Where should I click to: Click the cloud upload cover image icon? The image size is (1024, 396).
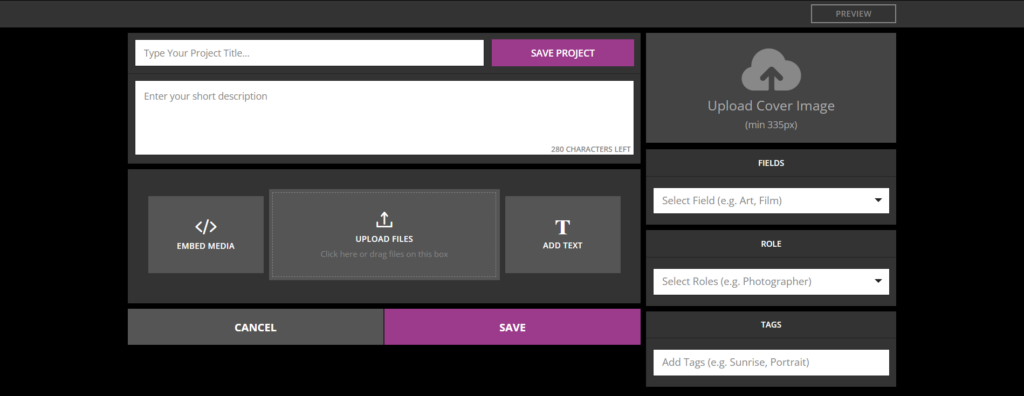click(x=771, y=70)
